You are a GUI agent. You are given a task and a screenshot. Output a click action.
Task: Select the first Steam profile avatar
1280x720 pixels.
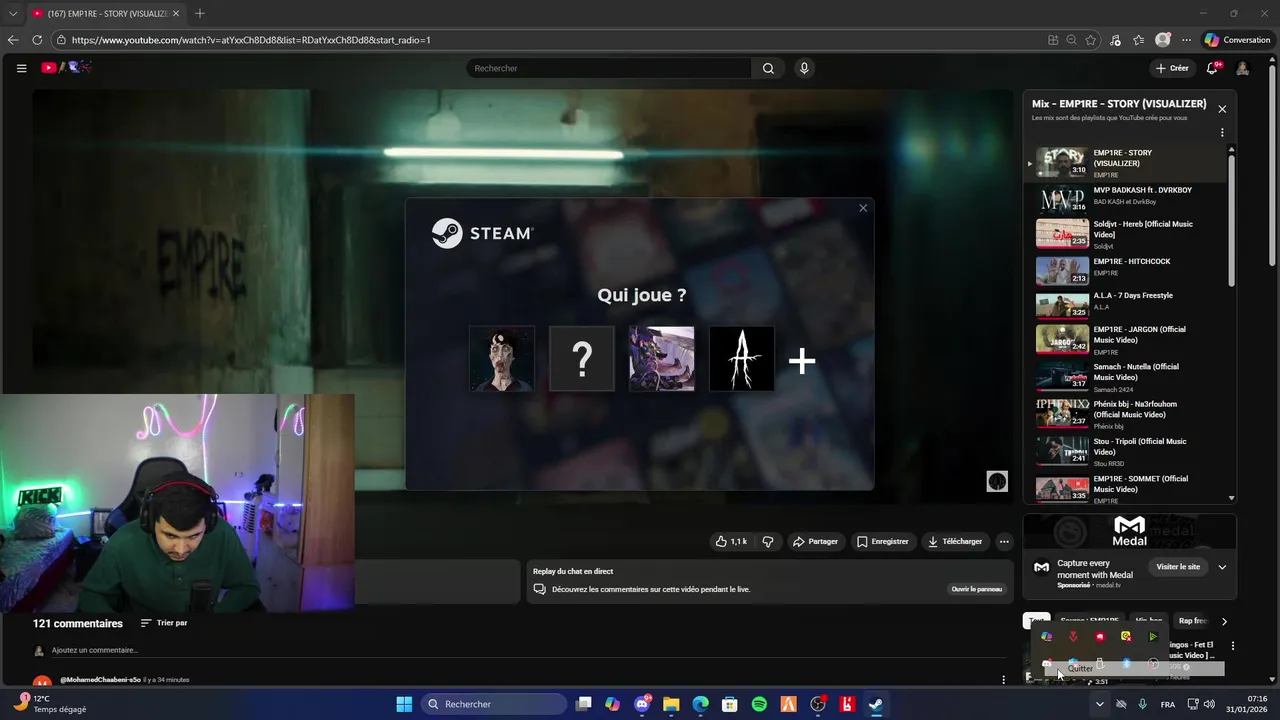coord(502,359)
